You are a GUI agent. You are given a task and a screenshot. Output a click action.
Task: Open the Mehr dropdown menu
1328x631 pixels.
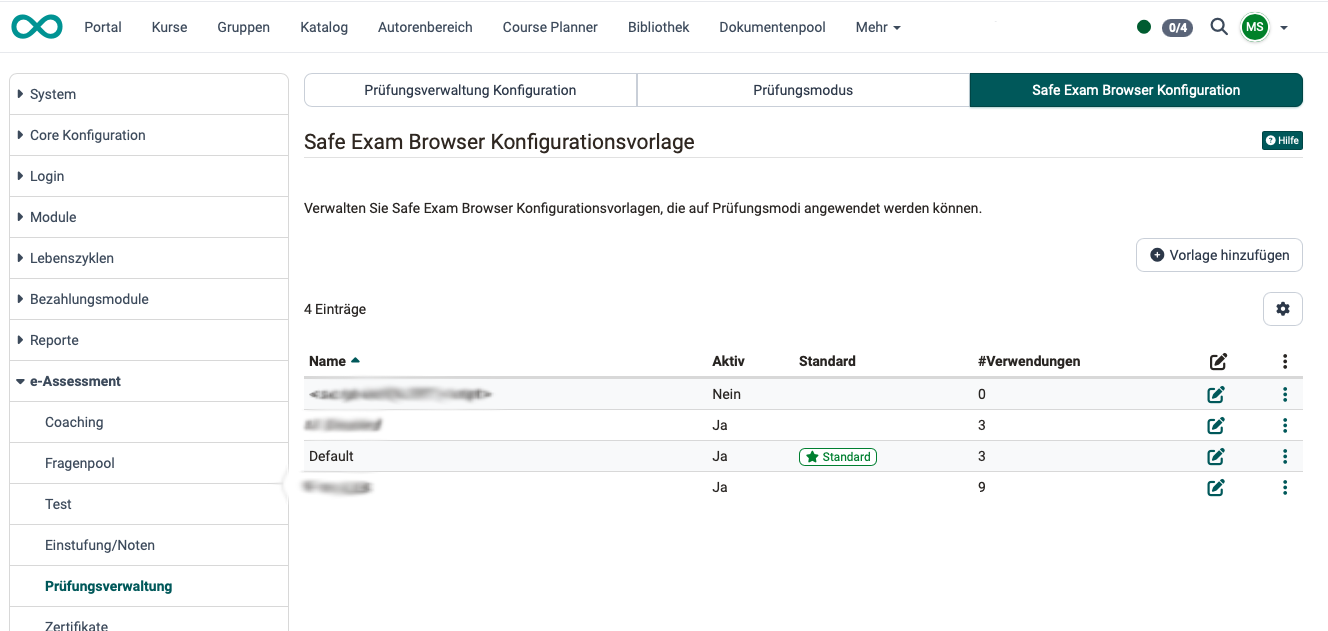coord(877,27)
